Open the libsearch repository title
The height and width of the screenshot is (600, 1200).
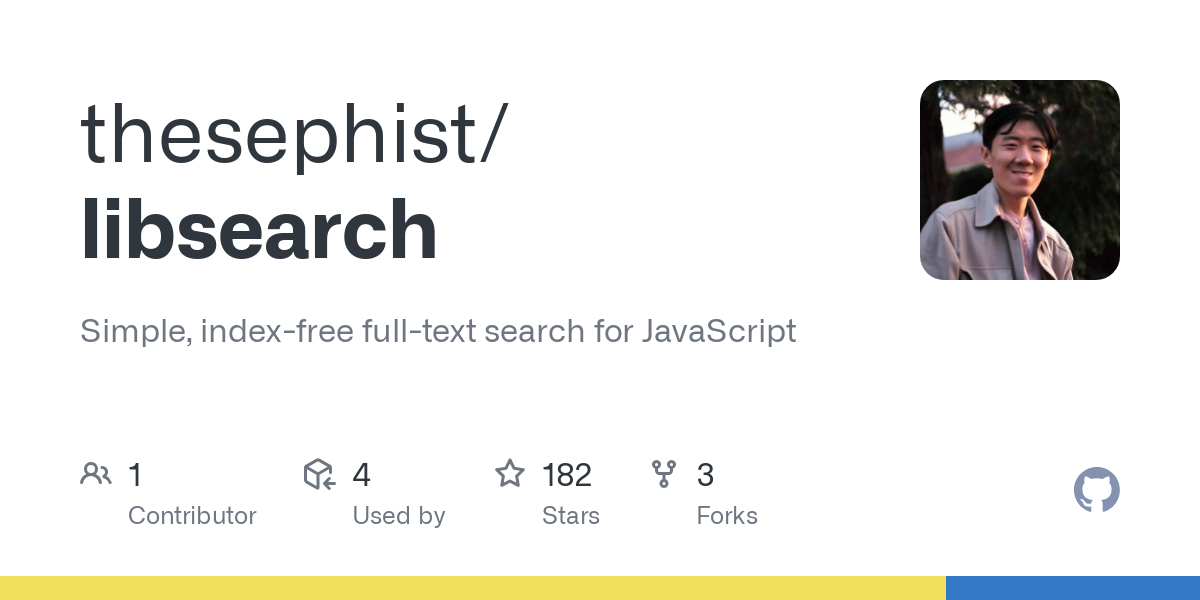[x=259, y=230]
